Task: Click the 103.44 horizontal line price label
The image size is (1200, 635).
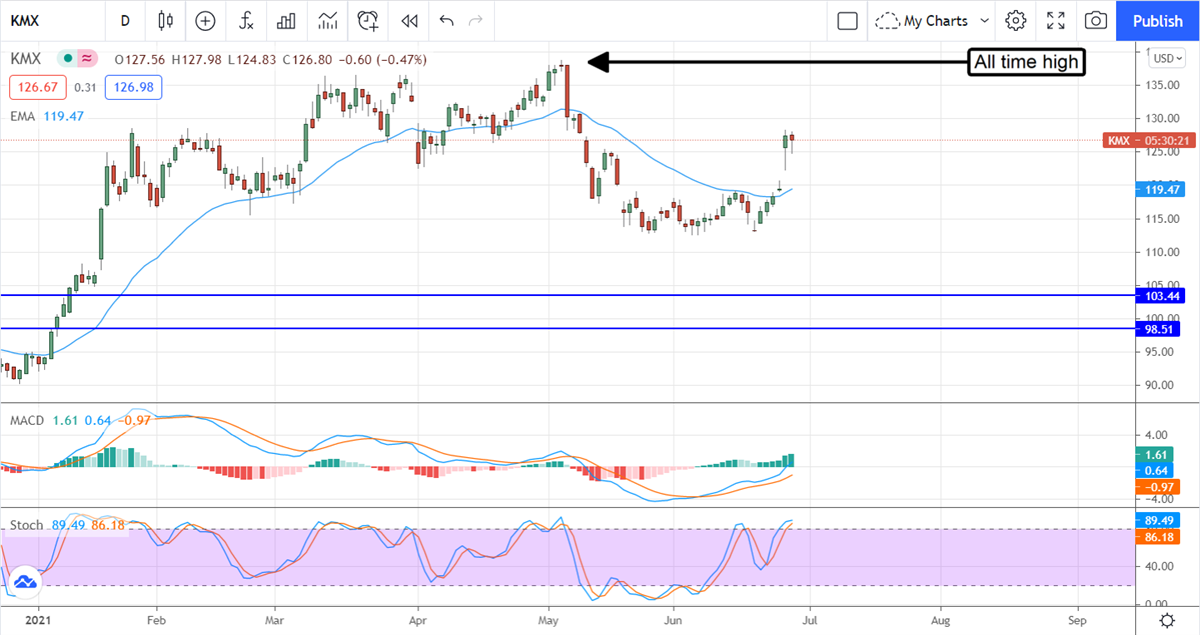Action: click(x=1161, y=296)
